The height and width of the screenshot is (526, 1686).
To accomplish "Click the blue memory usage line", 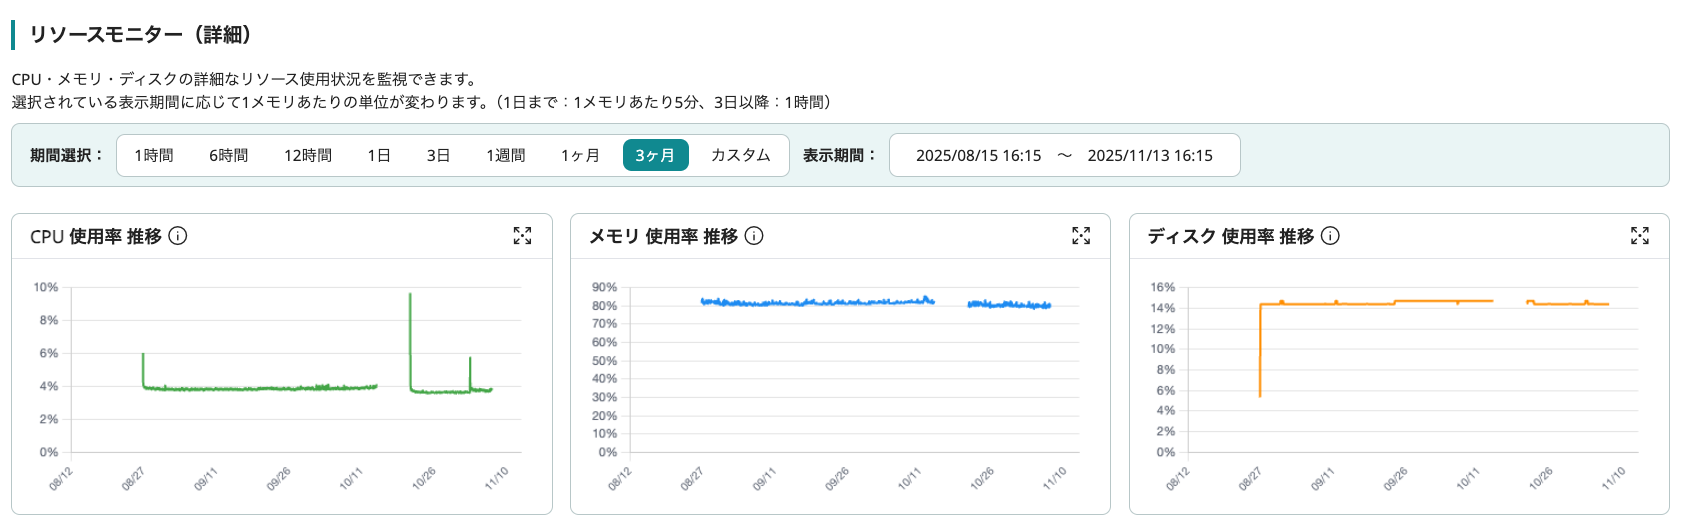I will point(820,302).
